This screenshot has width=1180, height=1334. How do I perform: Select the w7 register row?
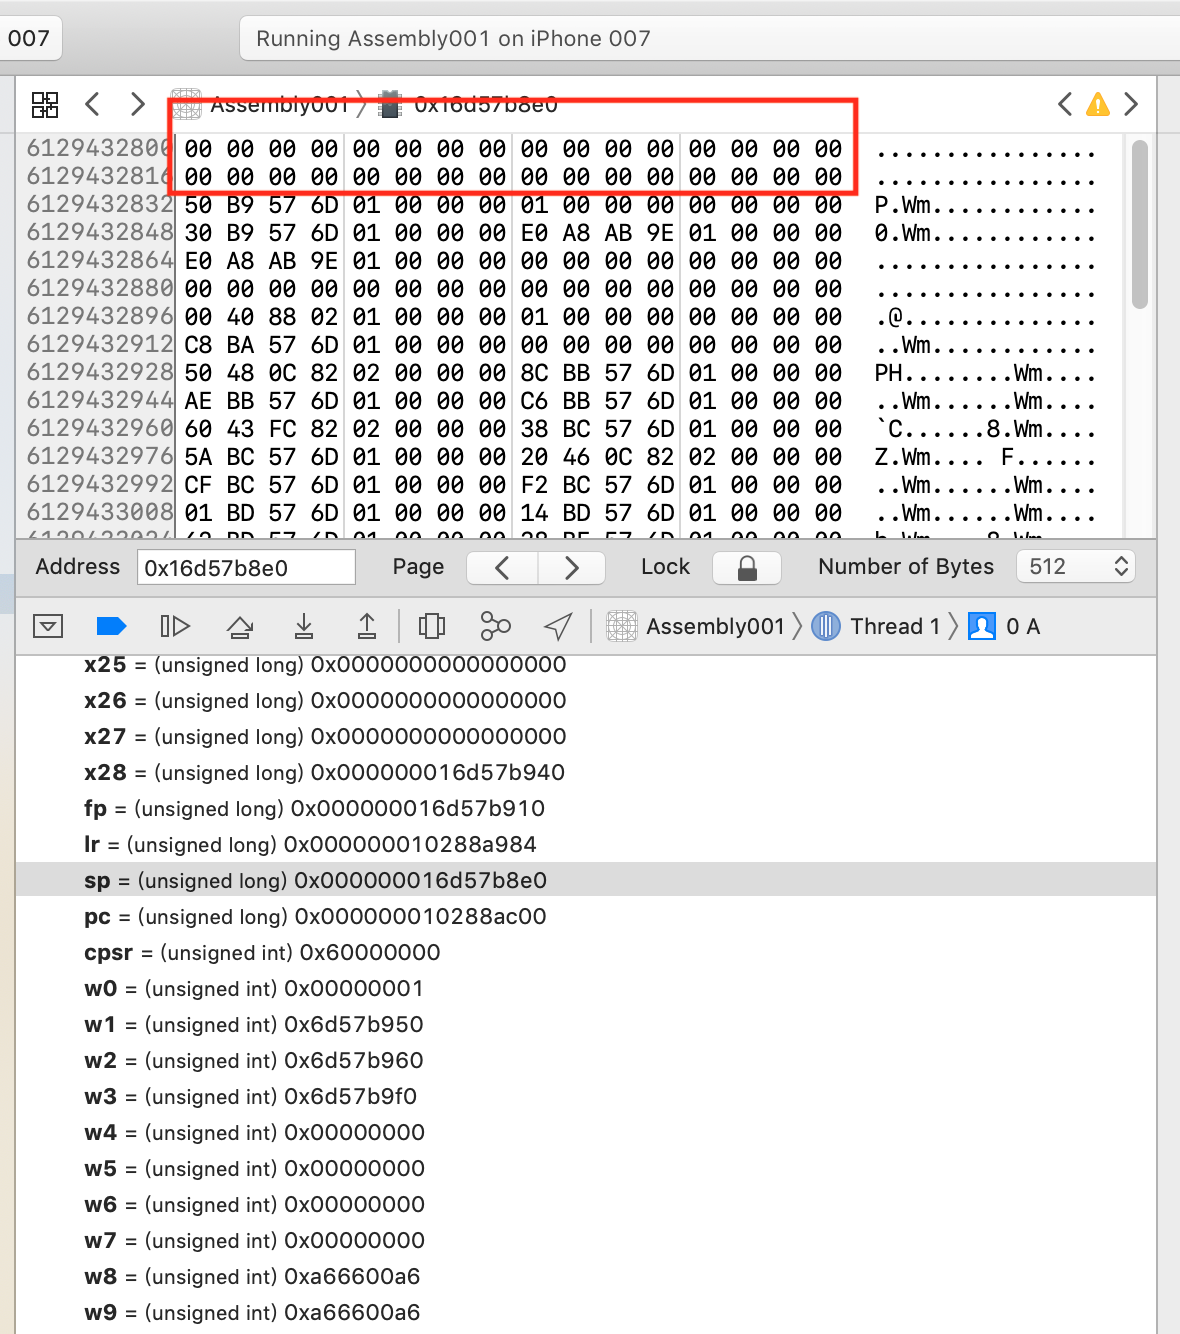point(586,1241)
